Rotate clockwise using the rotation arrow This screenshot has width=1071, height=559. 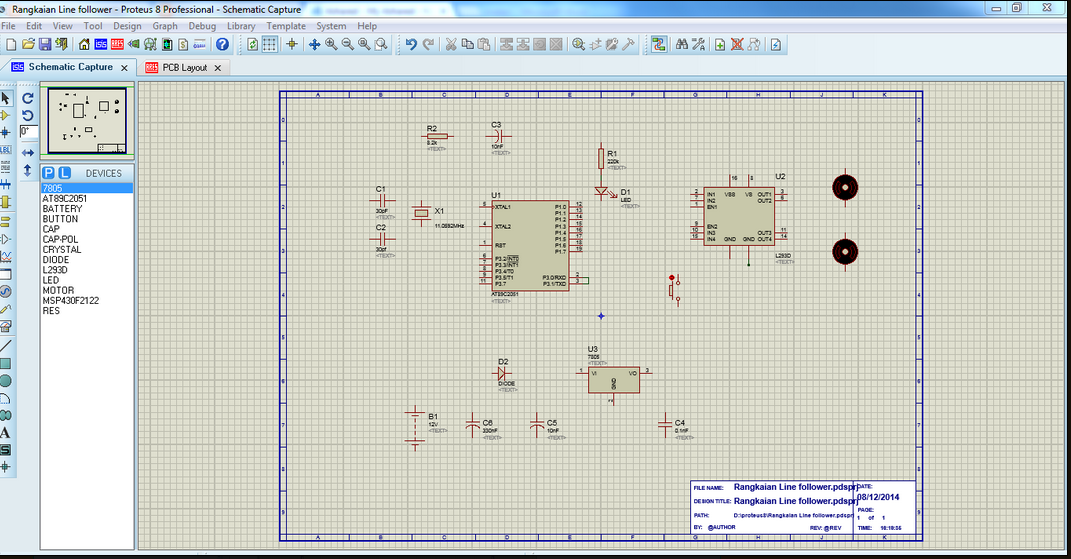pyautogui.click(x=28, y=98)
